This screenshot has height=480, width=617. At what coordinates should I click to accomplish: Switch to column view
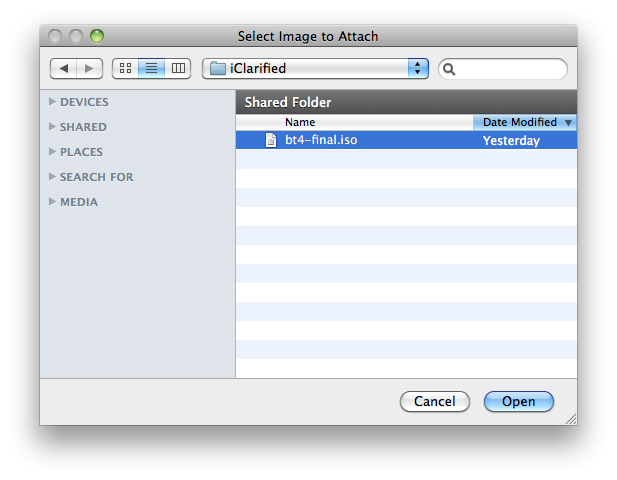tap(178, 68)
